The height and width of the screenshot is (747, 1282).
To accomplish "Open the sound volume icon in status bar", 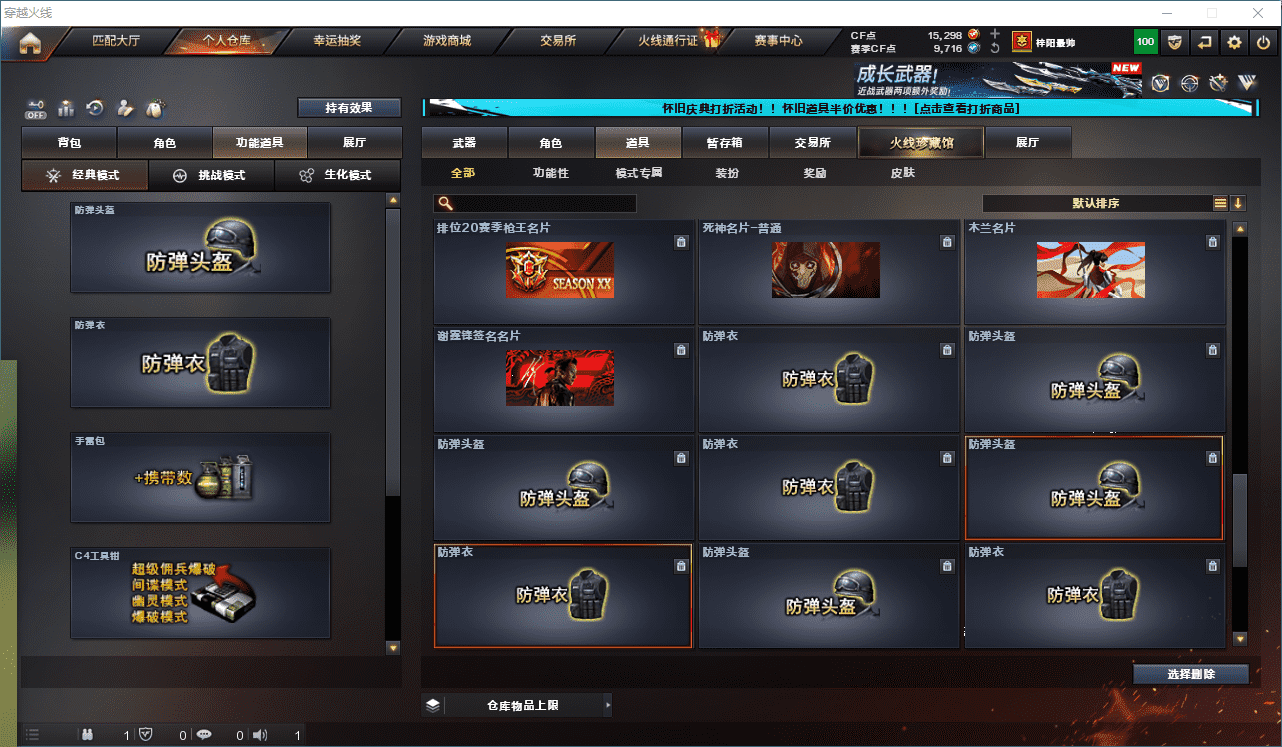I will click(x=260, y=735).
